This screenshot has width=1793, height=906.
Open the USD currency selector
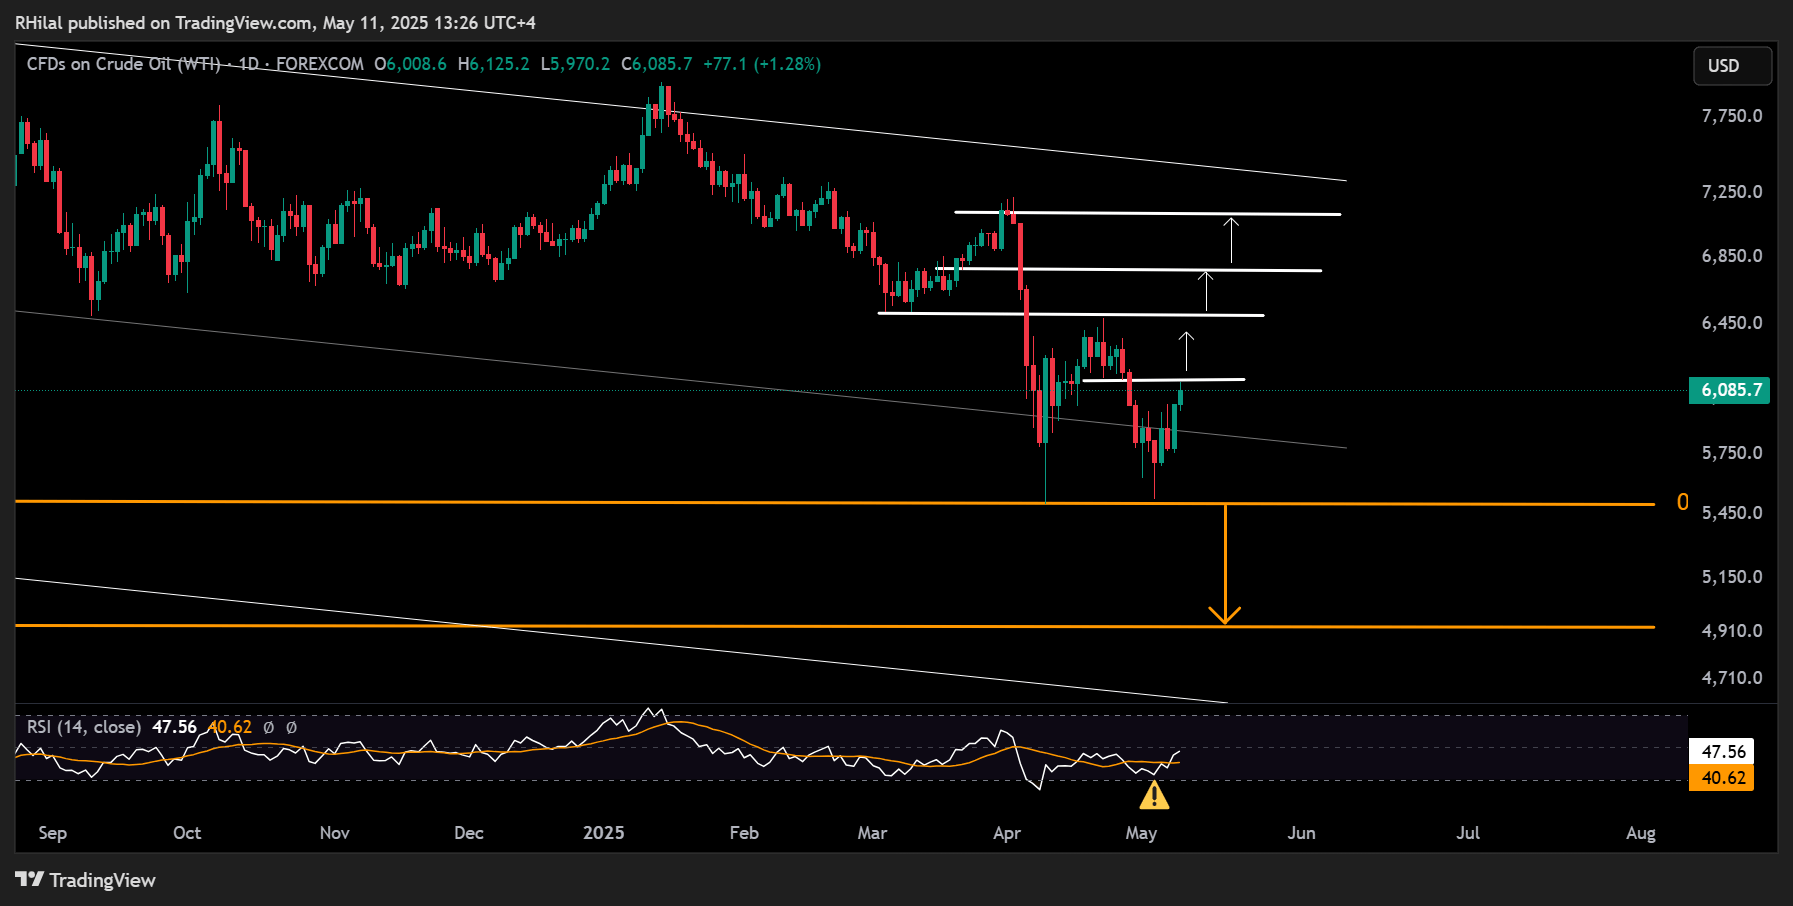(1731, 66)
